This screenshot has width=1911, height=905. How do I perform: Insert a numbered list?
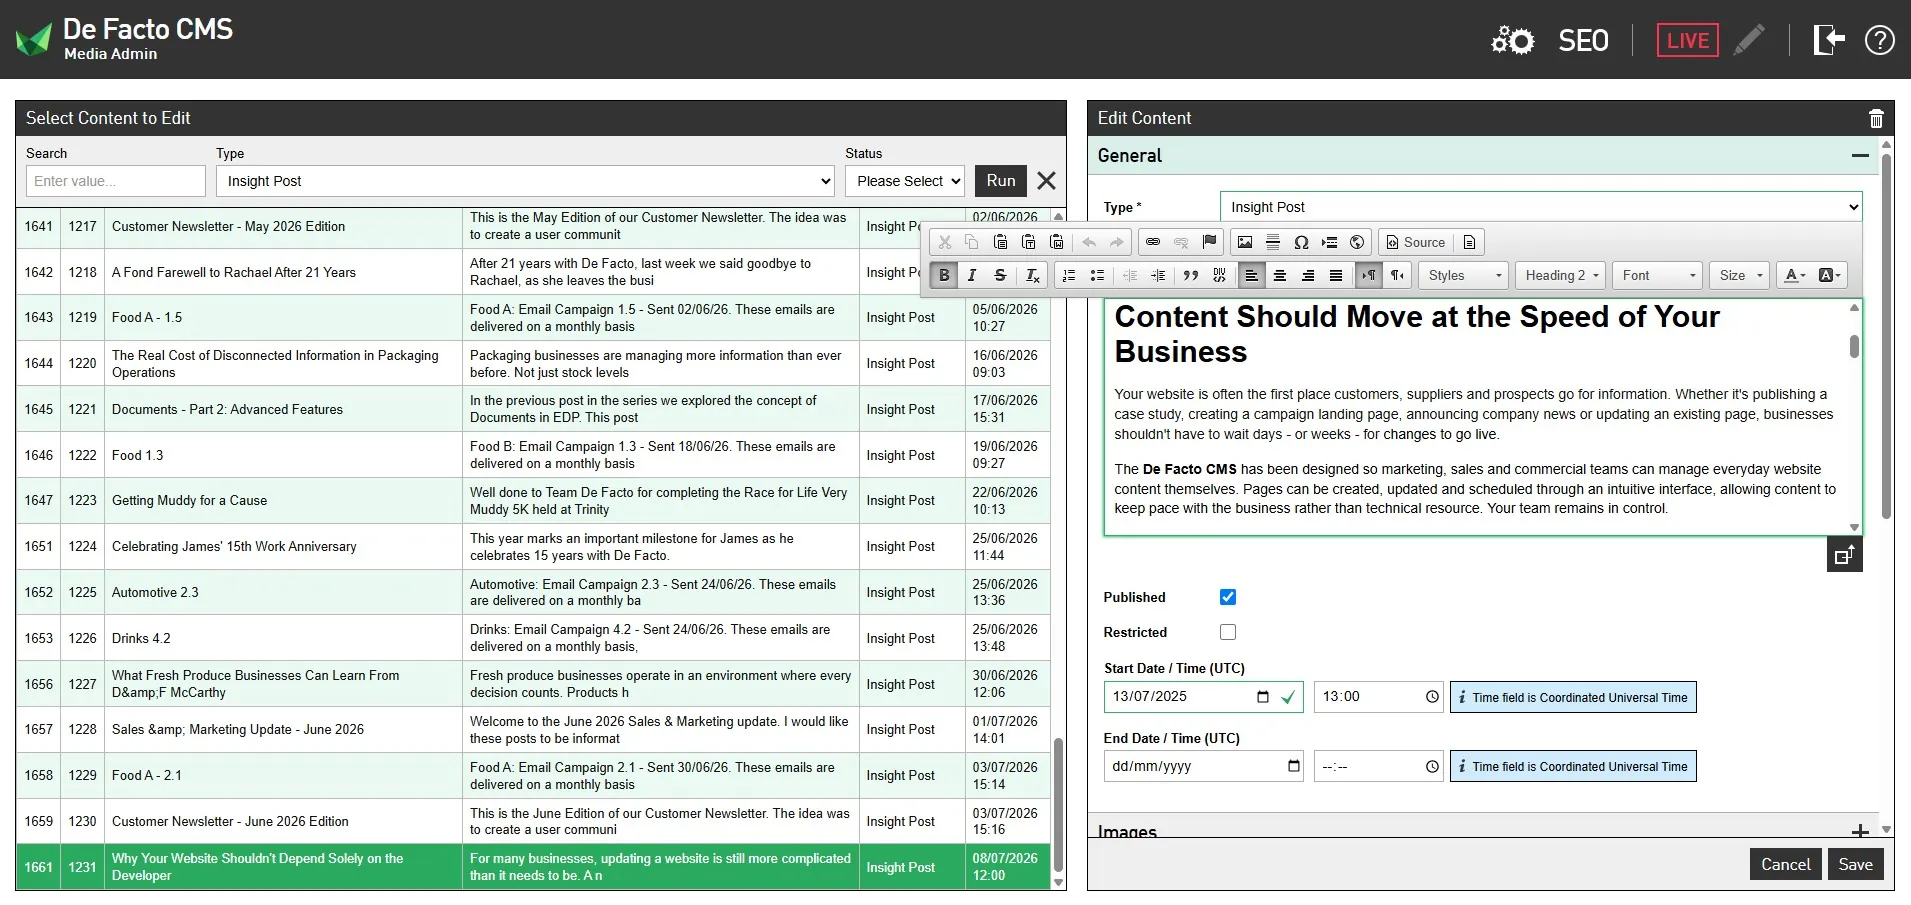pos(1069,276)
